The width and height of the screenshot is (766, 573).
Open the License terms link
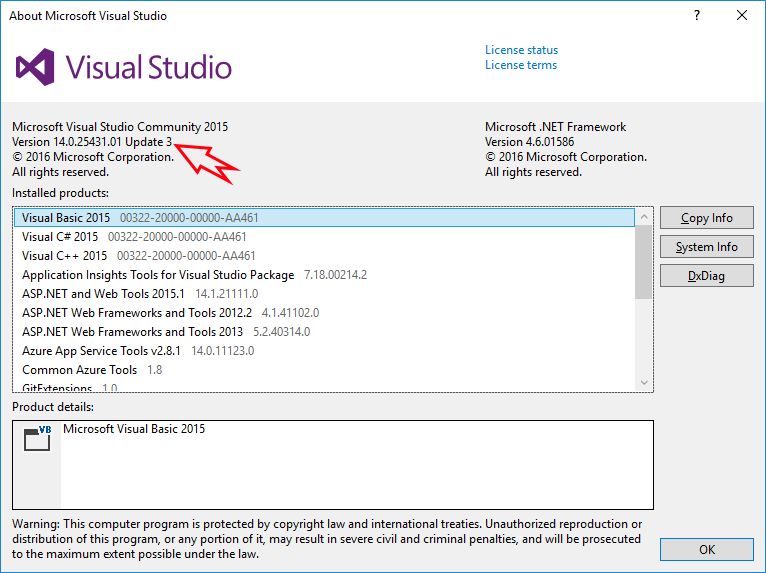coord(521,65)
